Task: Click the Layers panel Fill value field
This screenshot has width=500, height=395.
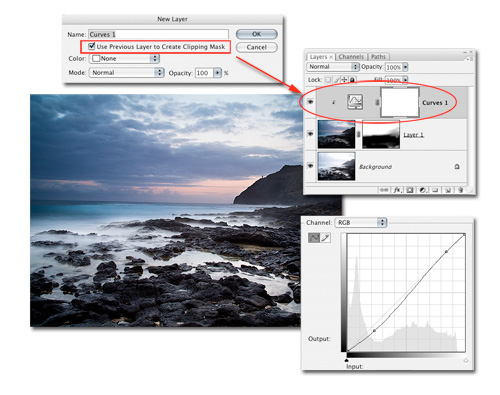Action: (x=394, y=80)
